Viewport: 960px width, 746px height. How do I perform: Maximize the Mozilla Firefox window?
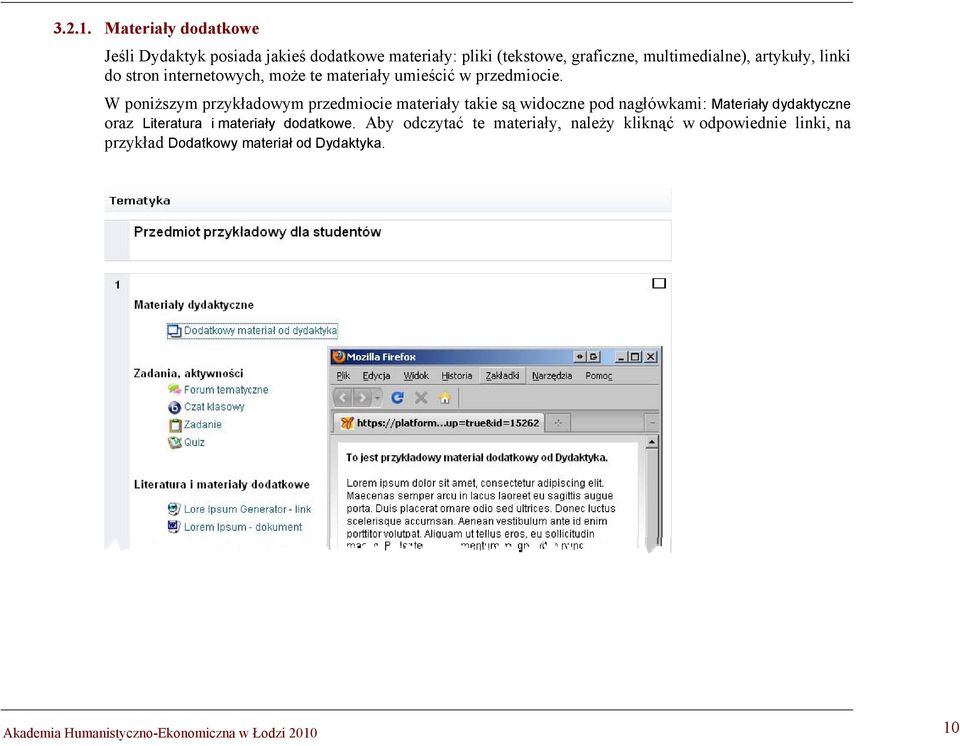tap(636, 356)
